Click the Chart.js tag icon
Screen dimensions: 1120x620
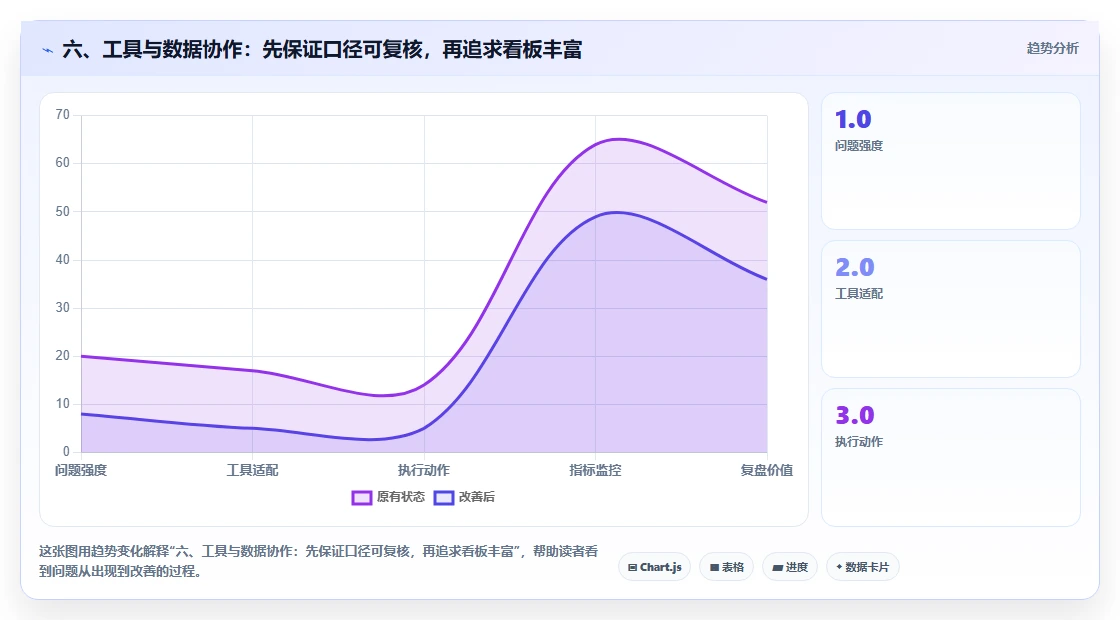point(632,568)
